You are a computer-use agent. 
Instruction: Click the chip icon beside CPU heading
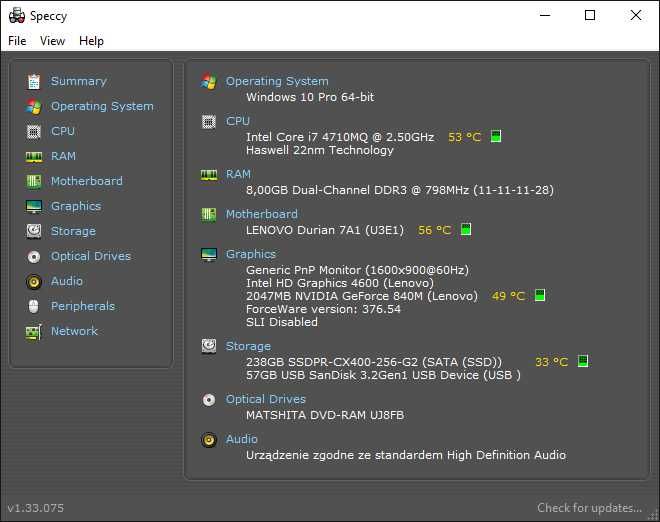click(x=209, y=122)
